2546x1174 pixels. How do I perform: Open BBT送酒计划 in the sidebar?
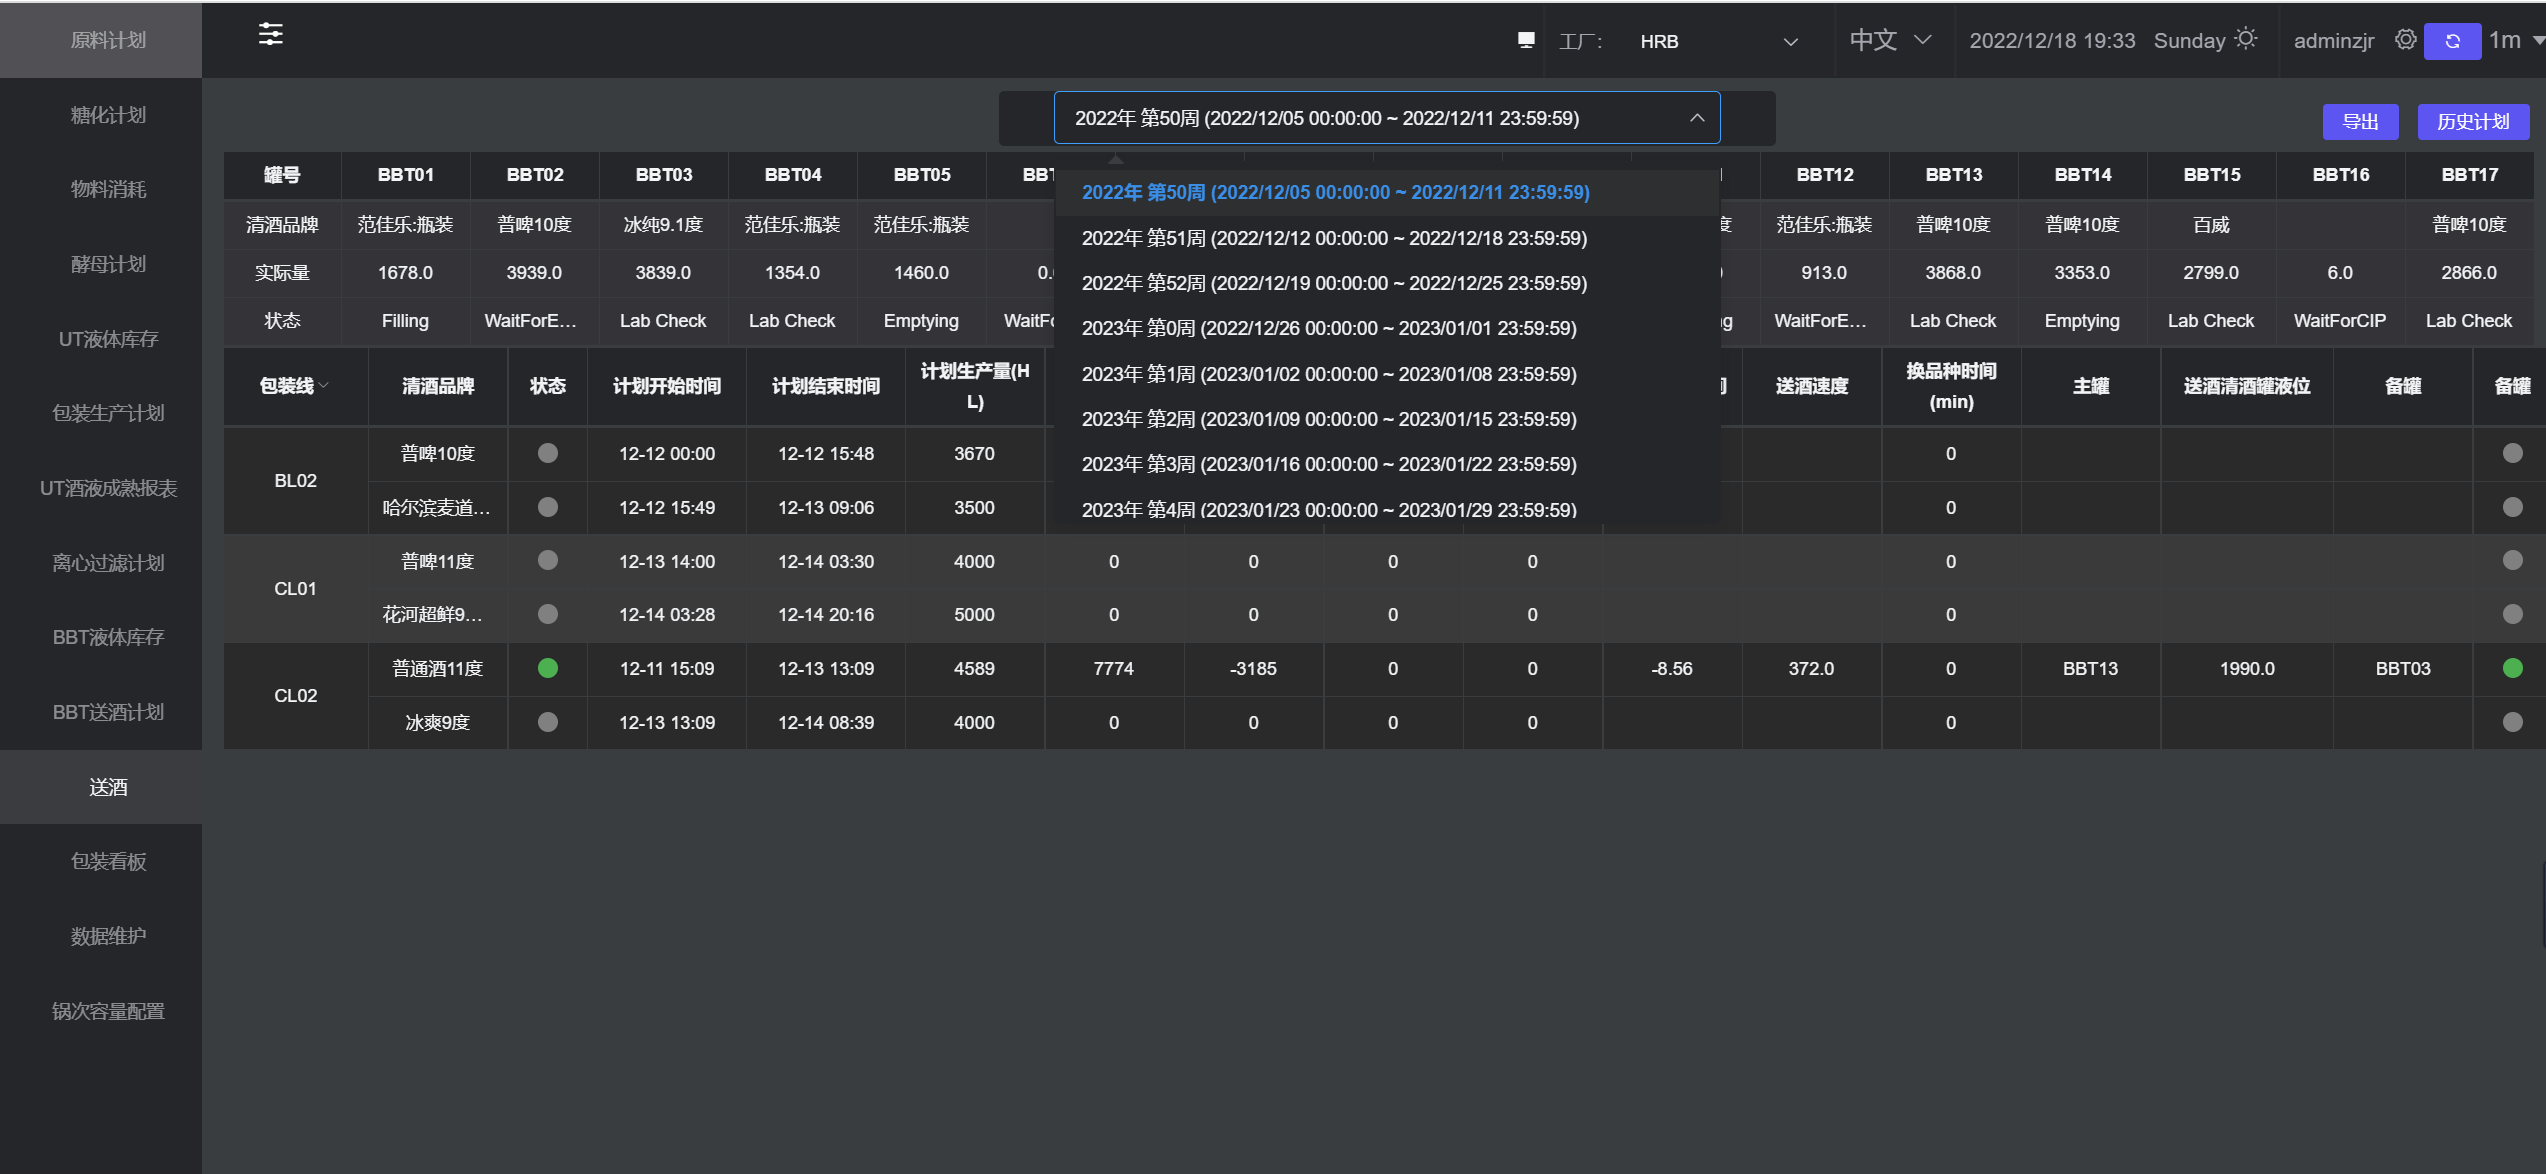(101, 712)
